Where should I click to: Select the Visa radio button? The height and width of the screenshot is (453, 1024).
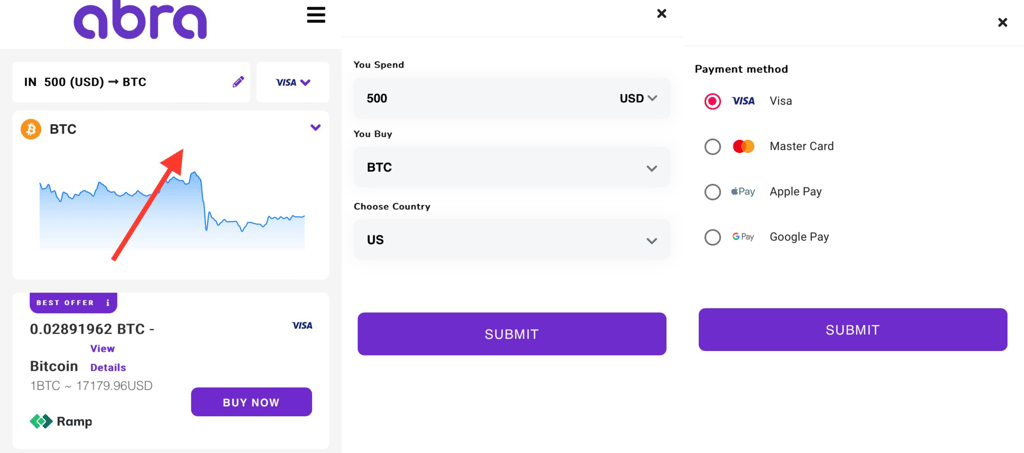coord(712,101)
